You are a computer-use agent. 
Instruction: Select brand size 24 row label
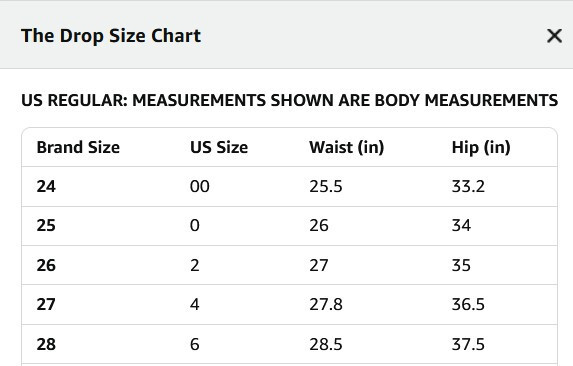click(x=46, y=186)
